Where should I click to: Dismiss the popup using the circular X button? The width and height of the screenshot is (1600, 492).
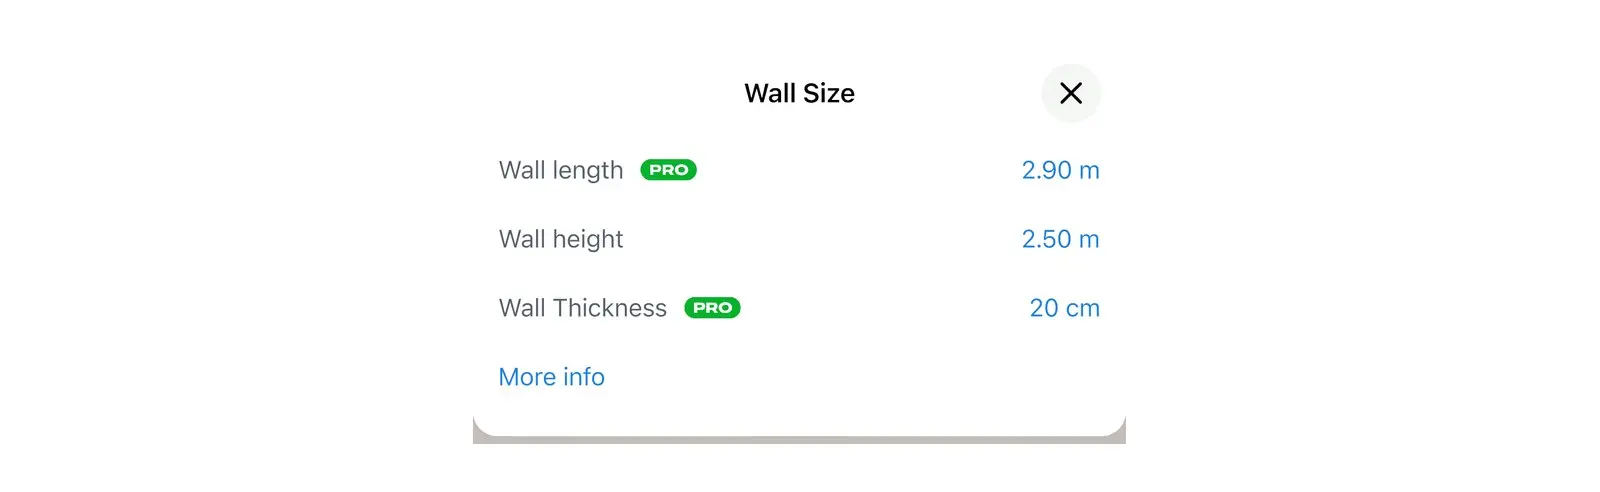[1071, 93]
